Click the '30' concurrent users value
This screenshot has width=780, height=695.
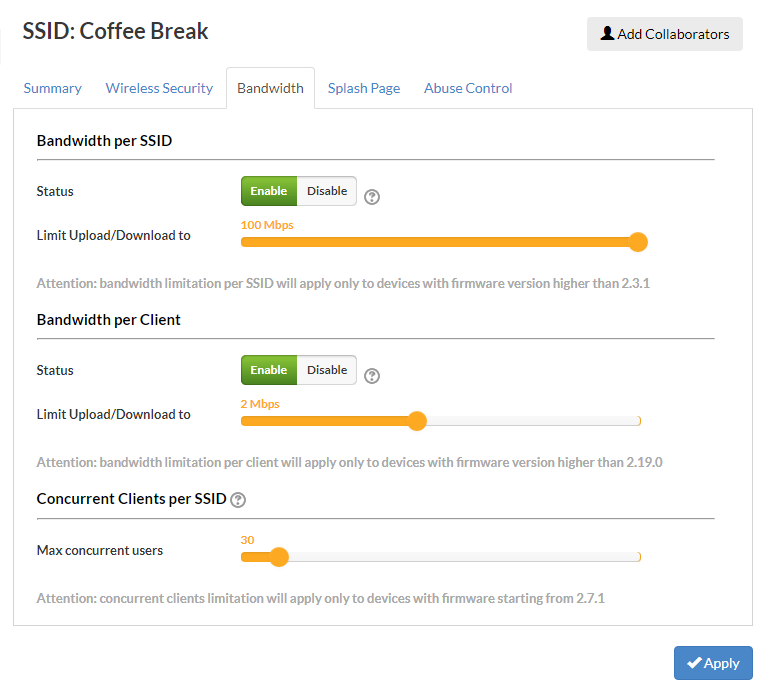247,540
